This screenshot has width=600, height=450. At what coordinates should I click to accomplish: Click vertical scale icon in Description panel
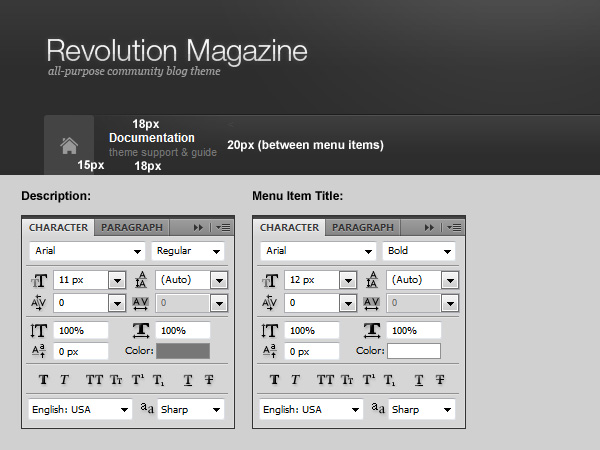click(39, 330)
